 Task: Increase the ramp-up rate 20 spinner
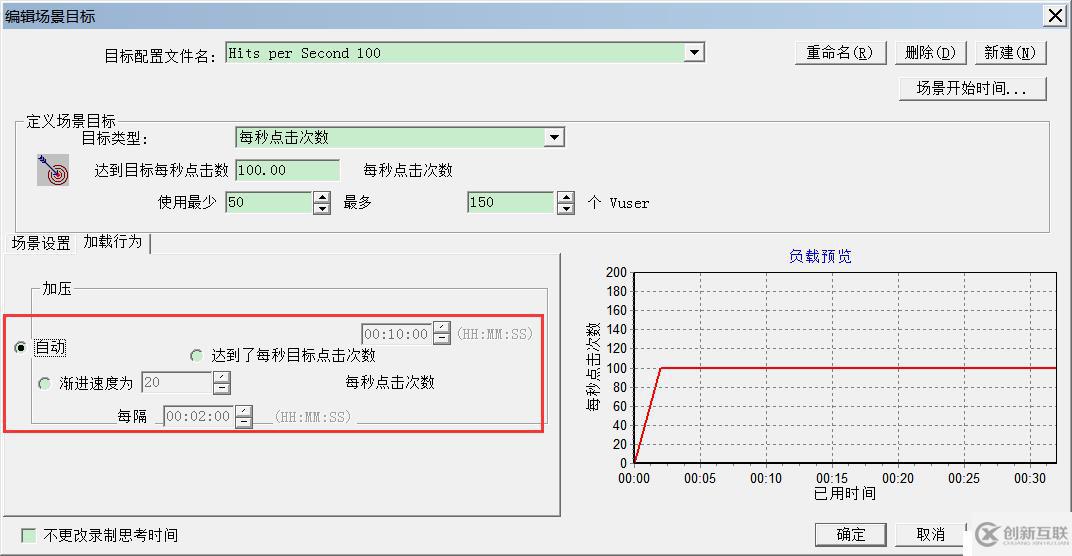(x=222, y=377)
